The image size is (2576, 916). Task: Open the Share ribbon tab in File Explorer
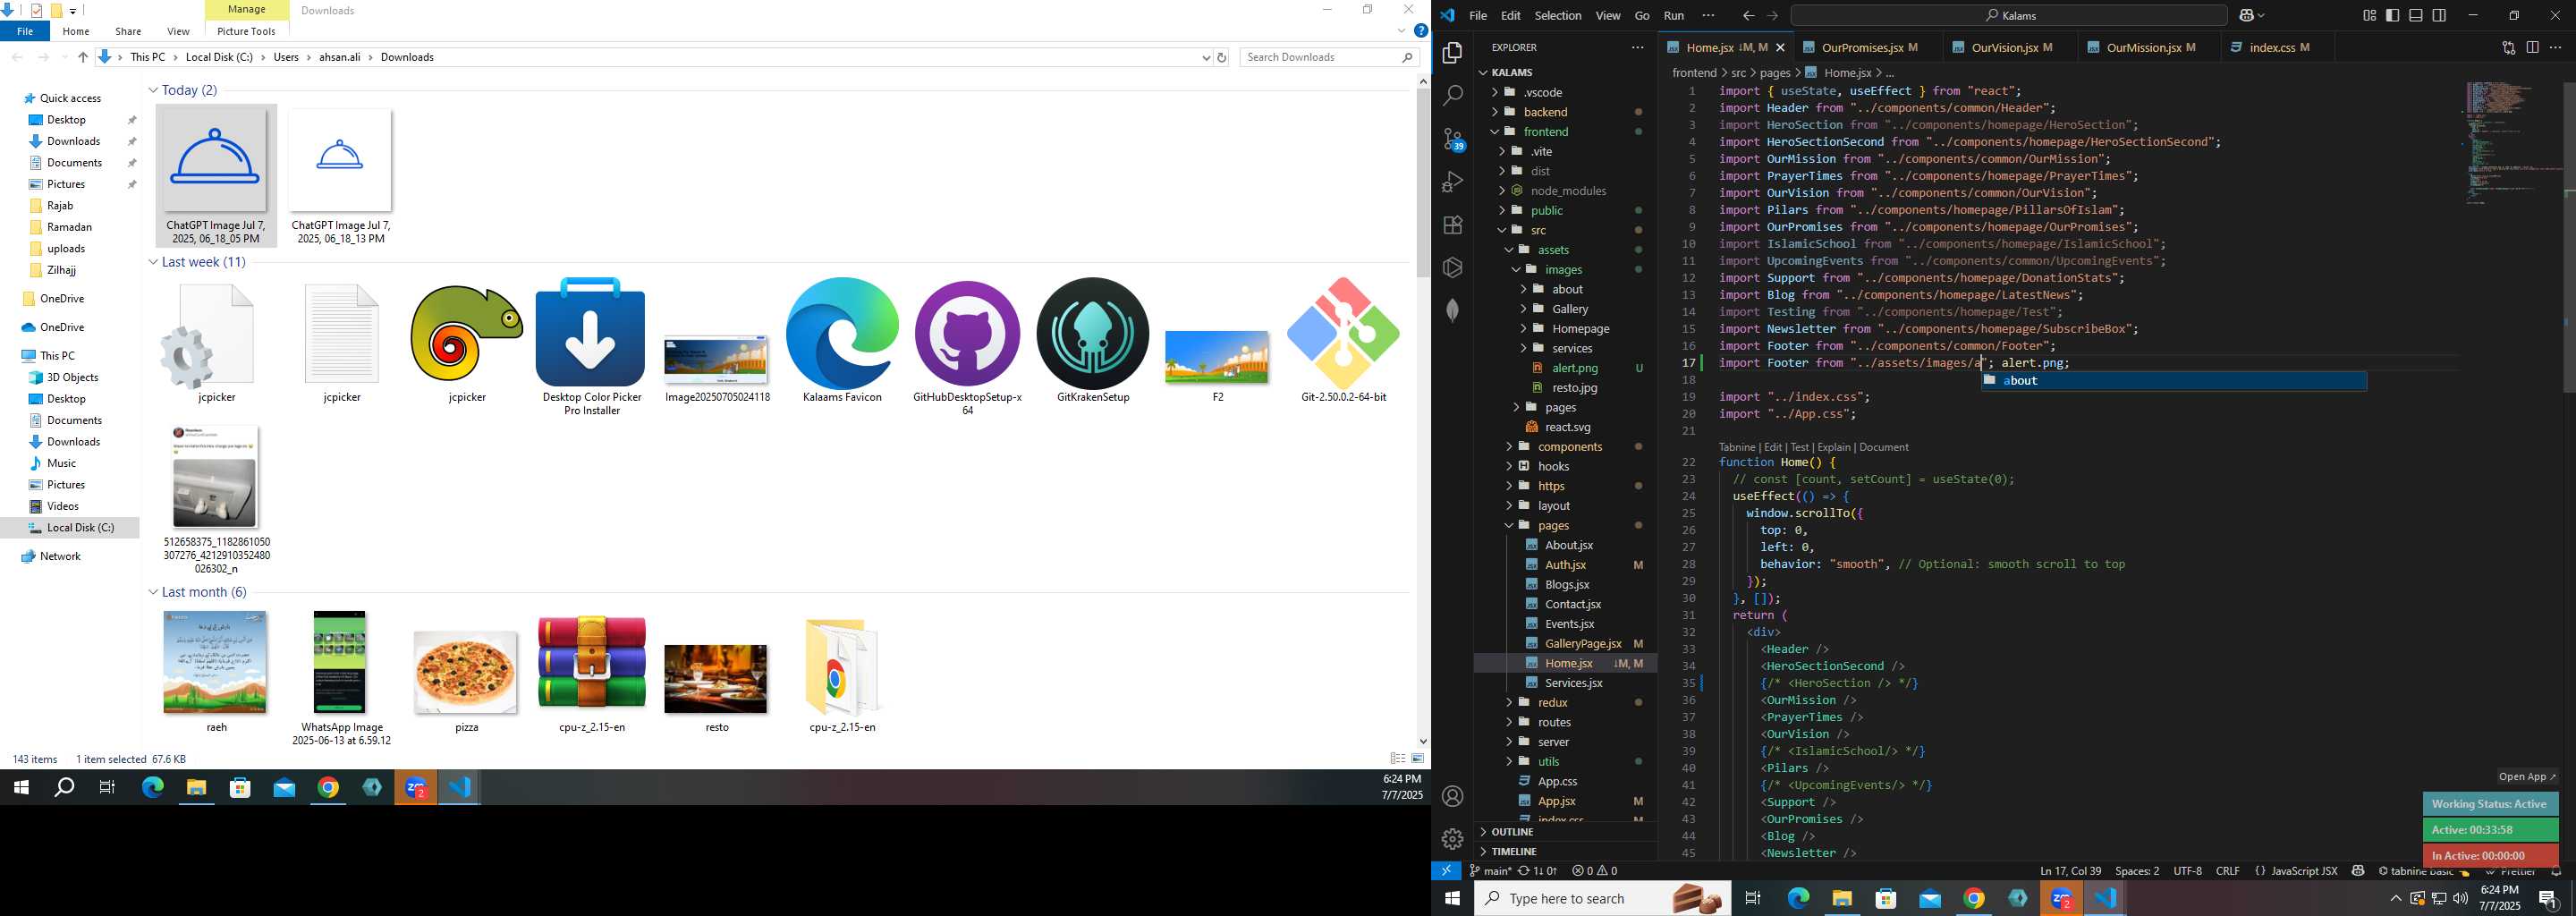click(x=128, y=31)
